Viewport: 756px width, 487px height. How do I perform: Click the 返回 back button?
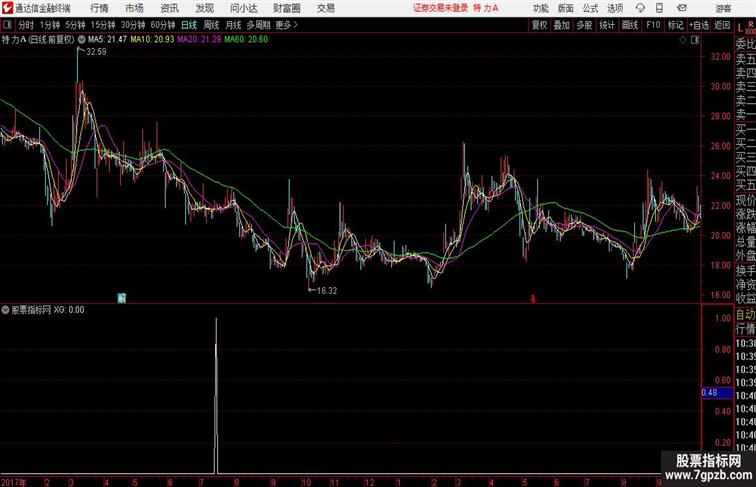pyautogui.click(x=722, y=25)
